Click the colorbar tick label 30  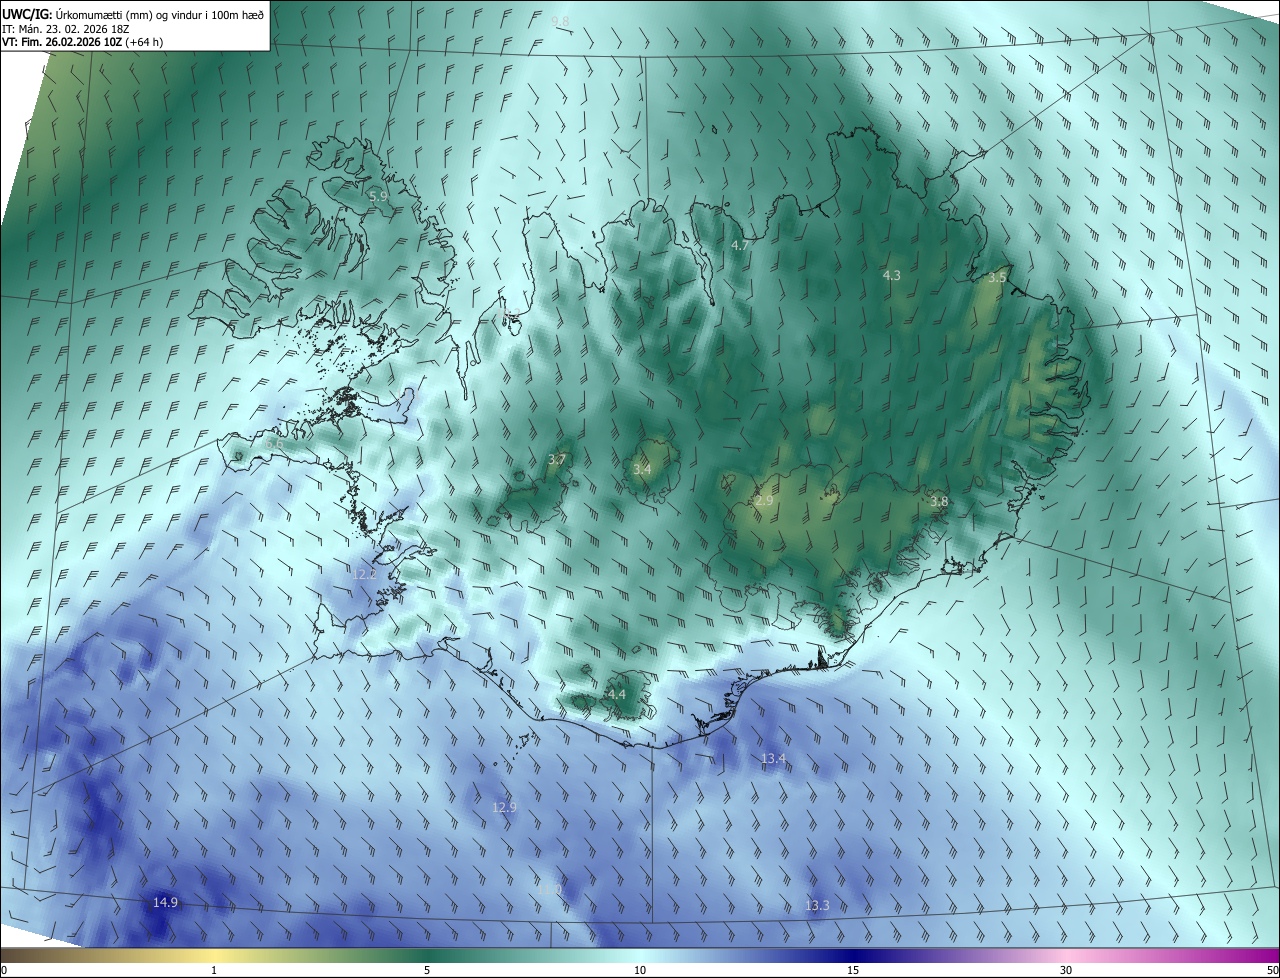1066,970
